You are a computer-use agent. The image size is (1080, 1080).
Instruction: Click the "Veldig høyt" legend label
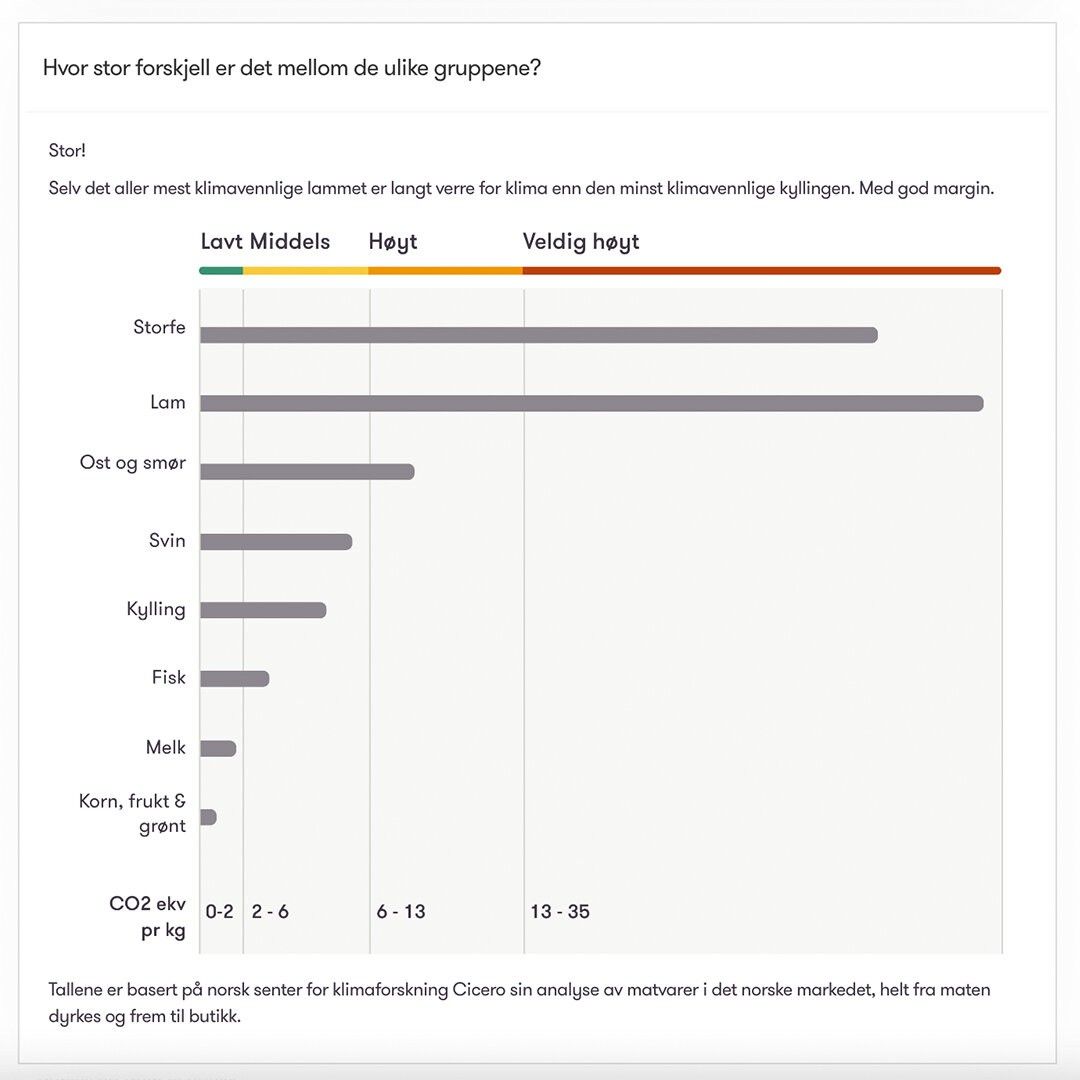tap(581, 242)
